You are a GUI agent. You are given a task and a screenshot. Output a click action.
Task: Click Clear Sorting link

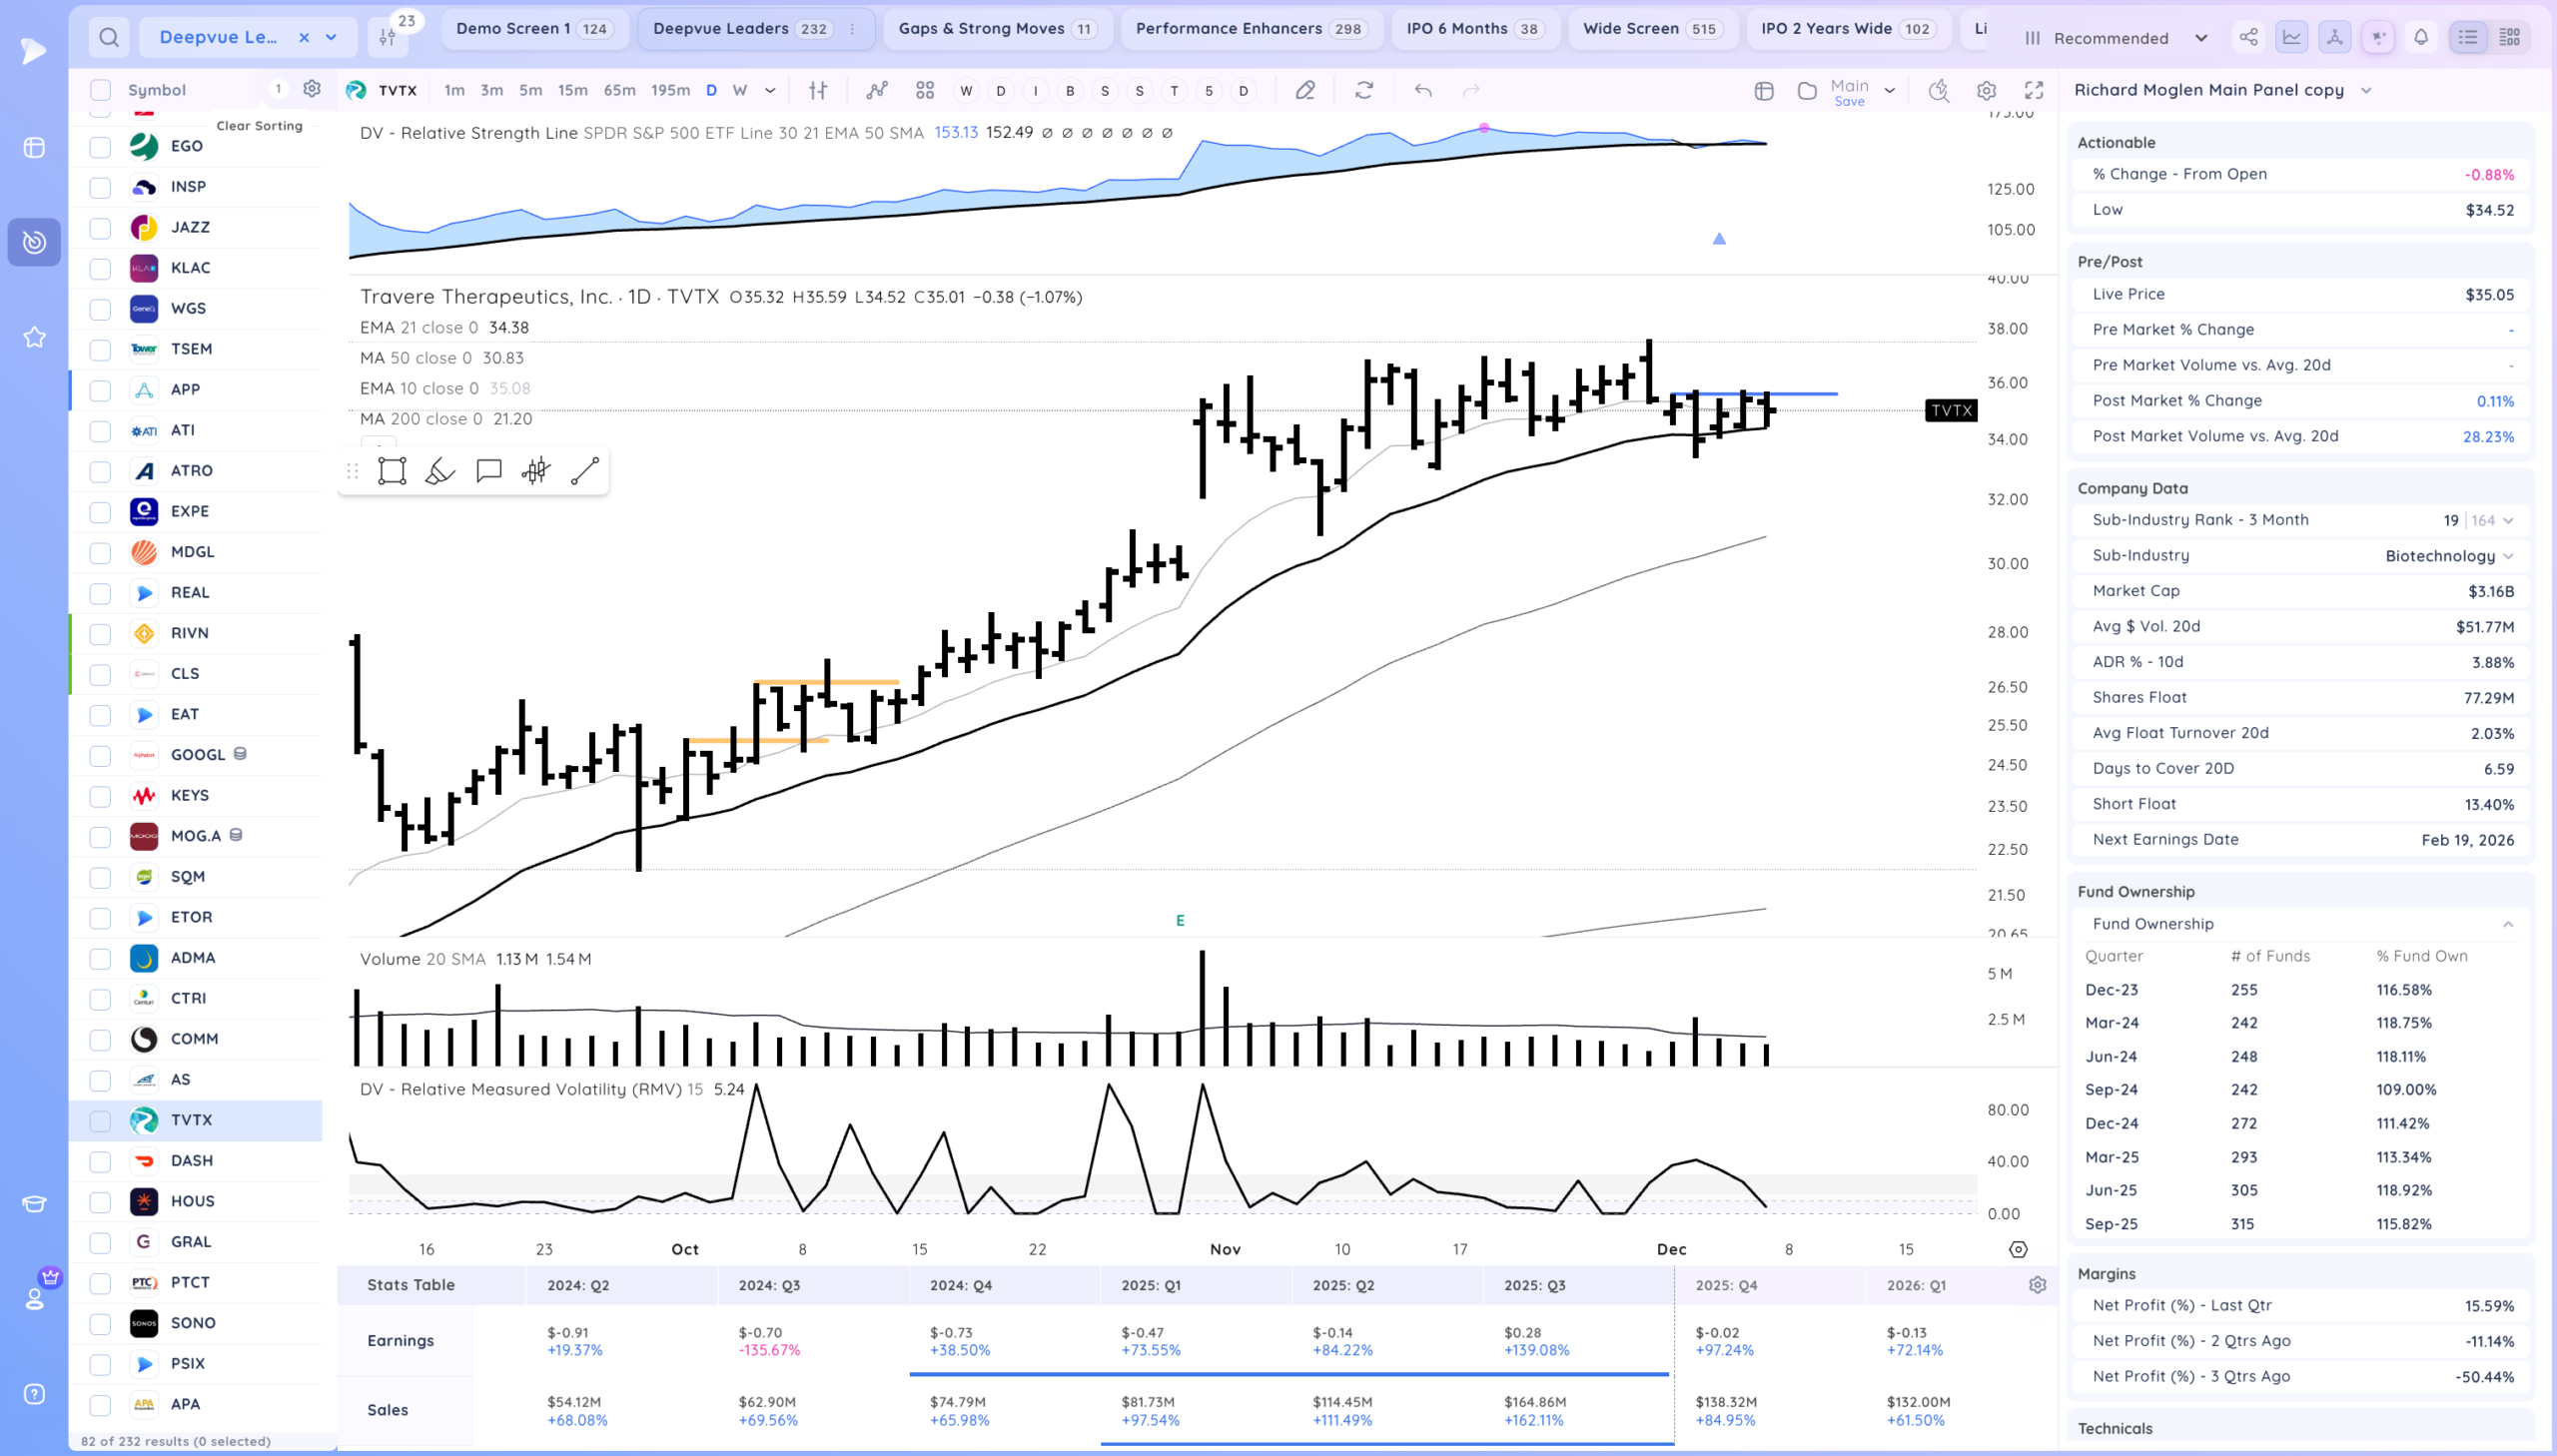[259, 126]
